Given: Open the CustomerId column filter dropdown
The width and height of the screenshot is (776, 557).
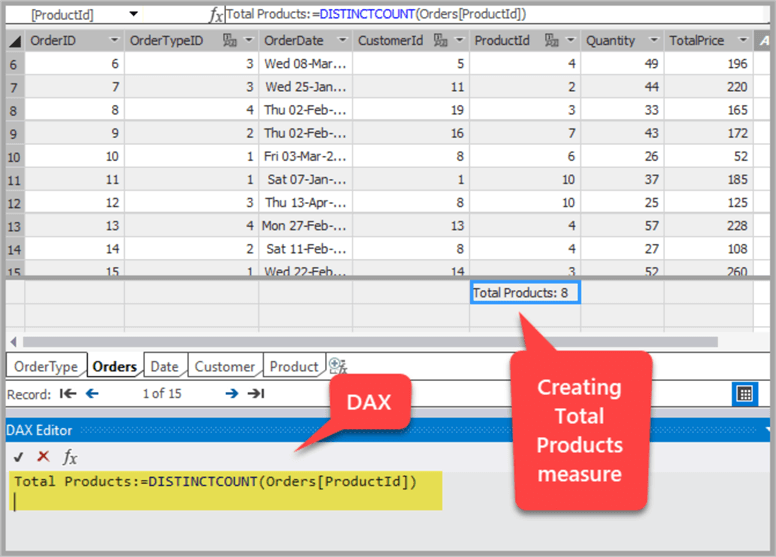Looking at the screenshot, I should 459,40.
